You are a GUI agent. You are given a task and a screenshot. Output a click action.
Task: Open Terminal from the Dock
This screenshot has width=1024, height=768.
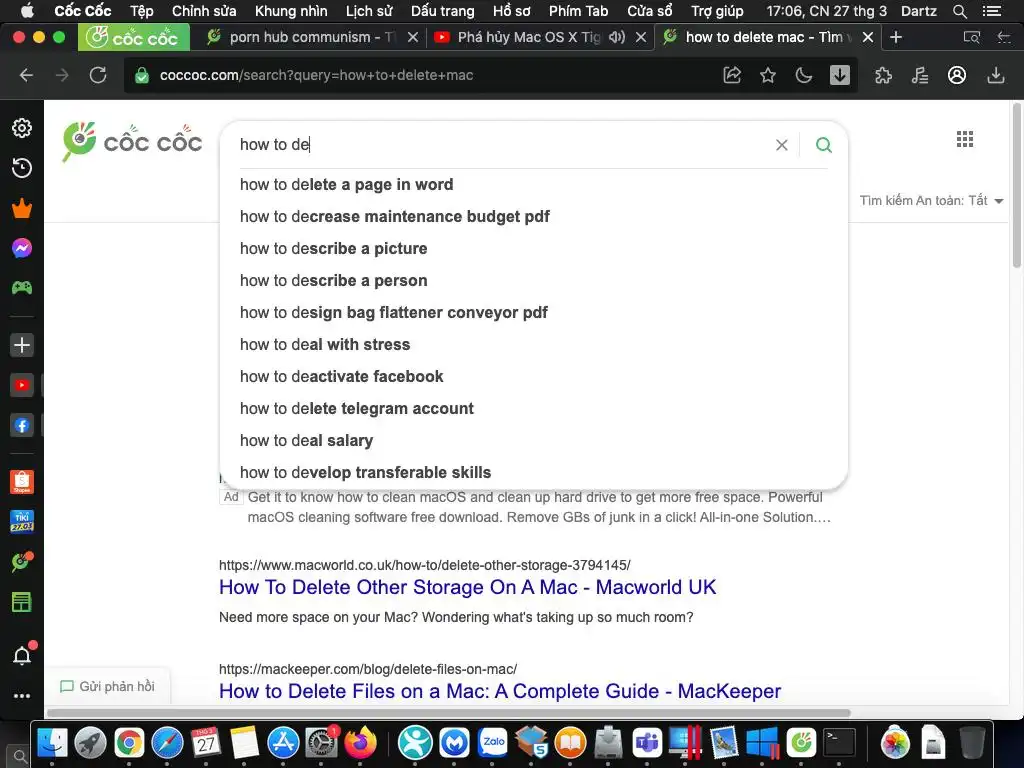click(x=840, y=743)
